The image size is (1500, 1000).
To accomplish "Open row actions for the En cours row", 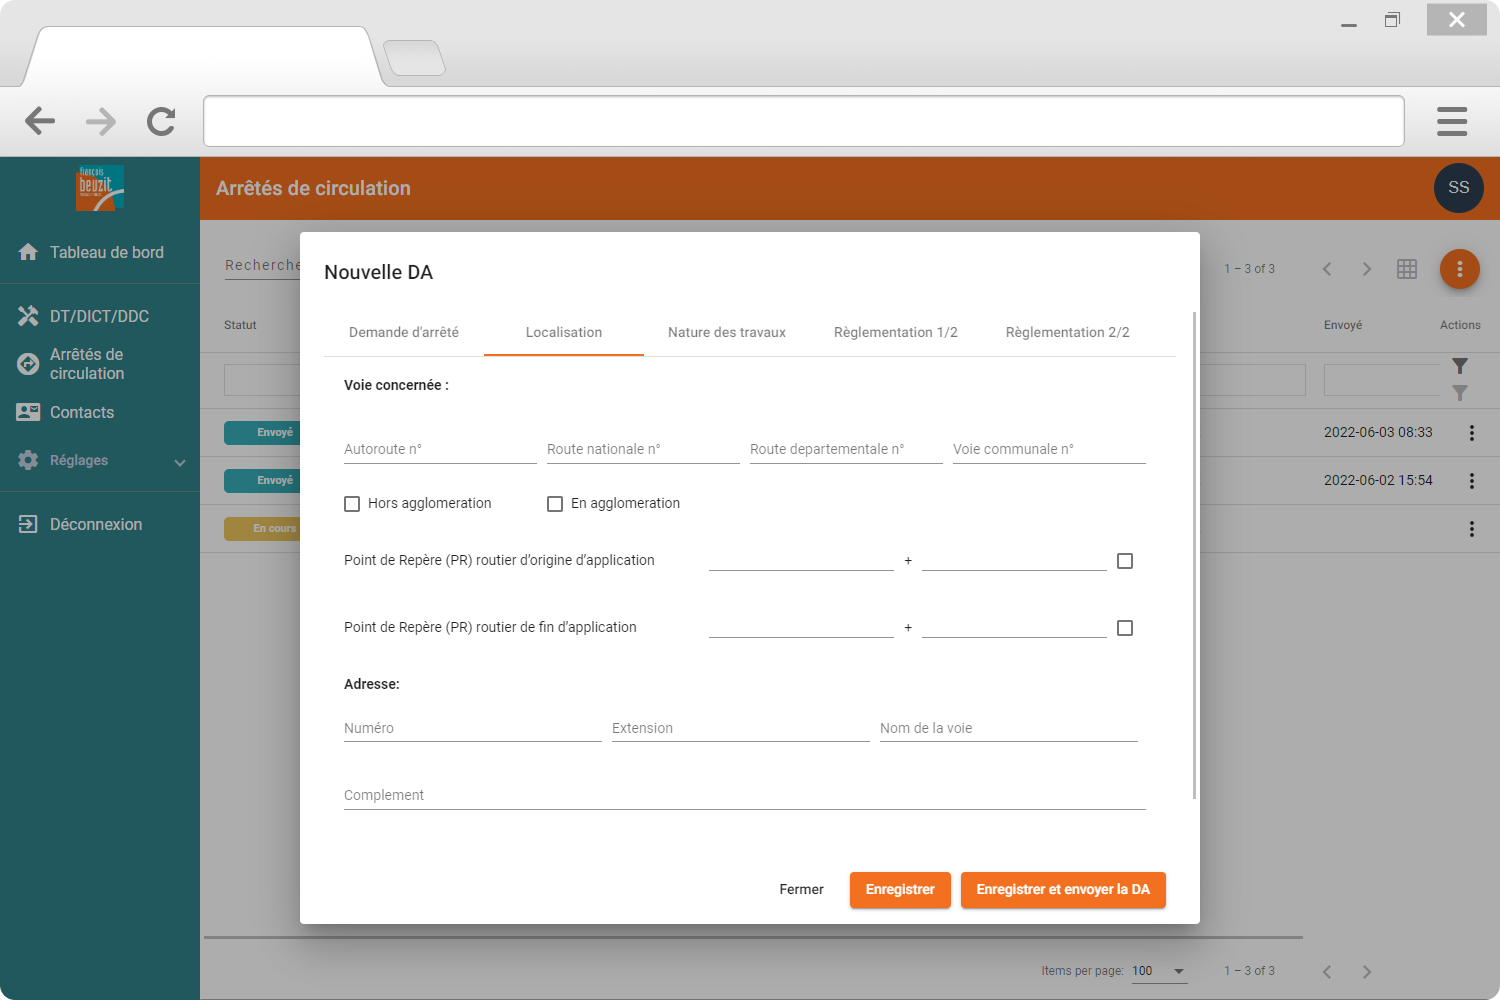I will pyautogui.click(x=1472, y=529).
